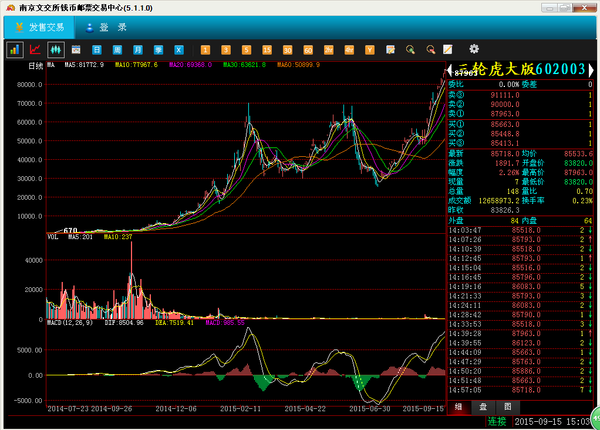Select the 4hr interval icon
This screenshot has height=430, width=600.
[349, 50]
